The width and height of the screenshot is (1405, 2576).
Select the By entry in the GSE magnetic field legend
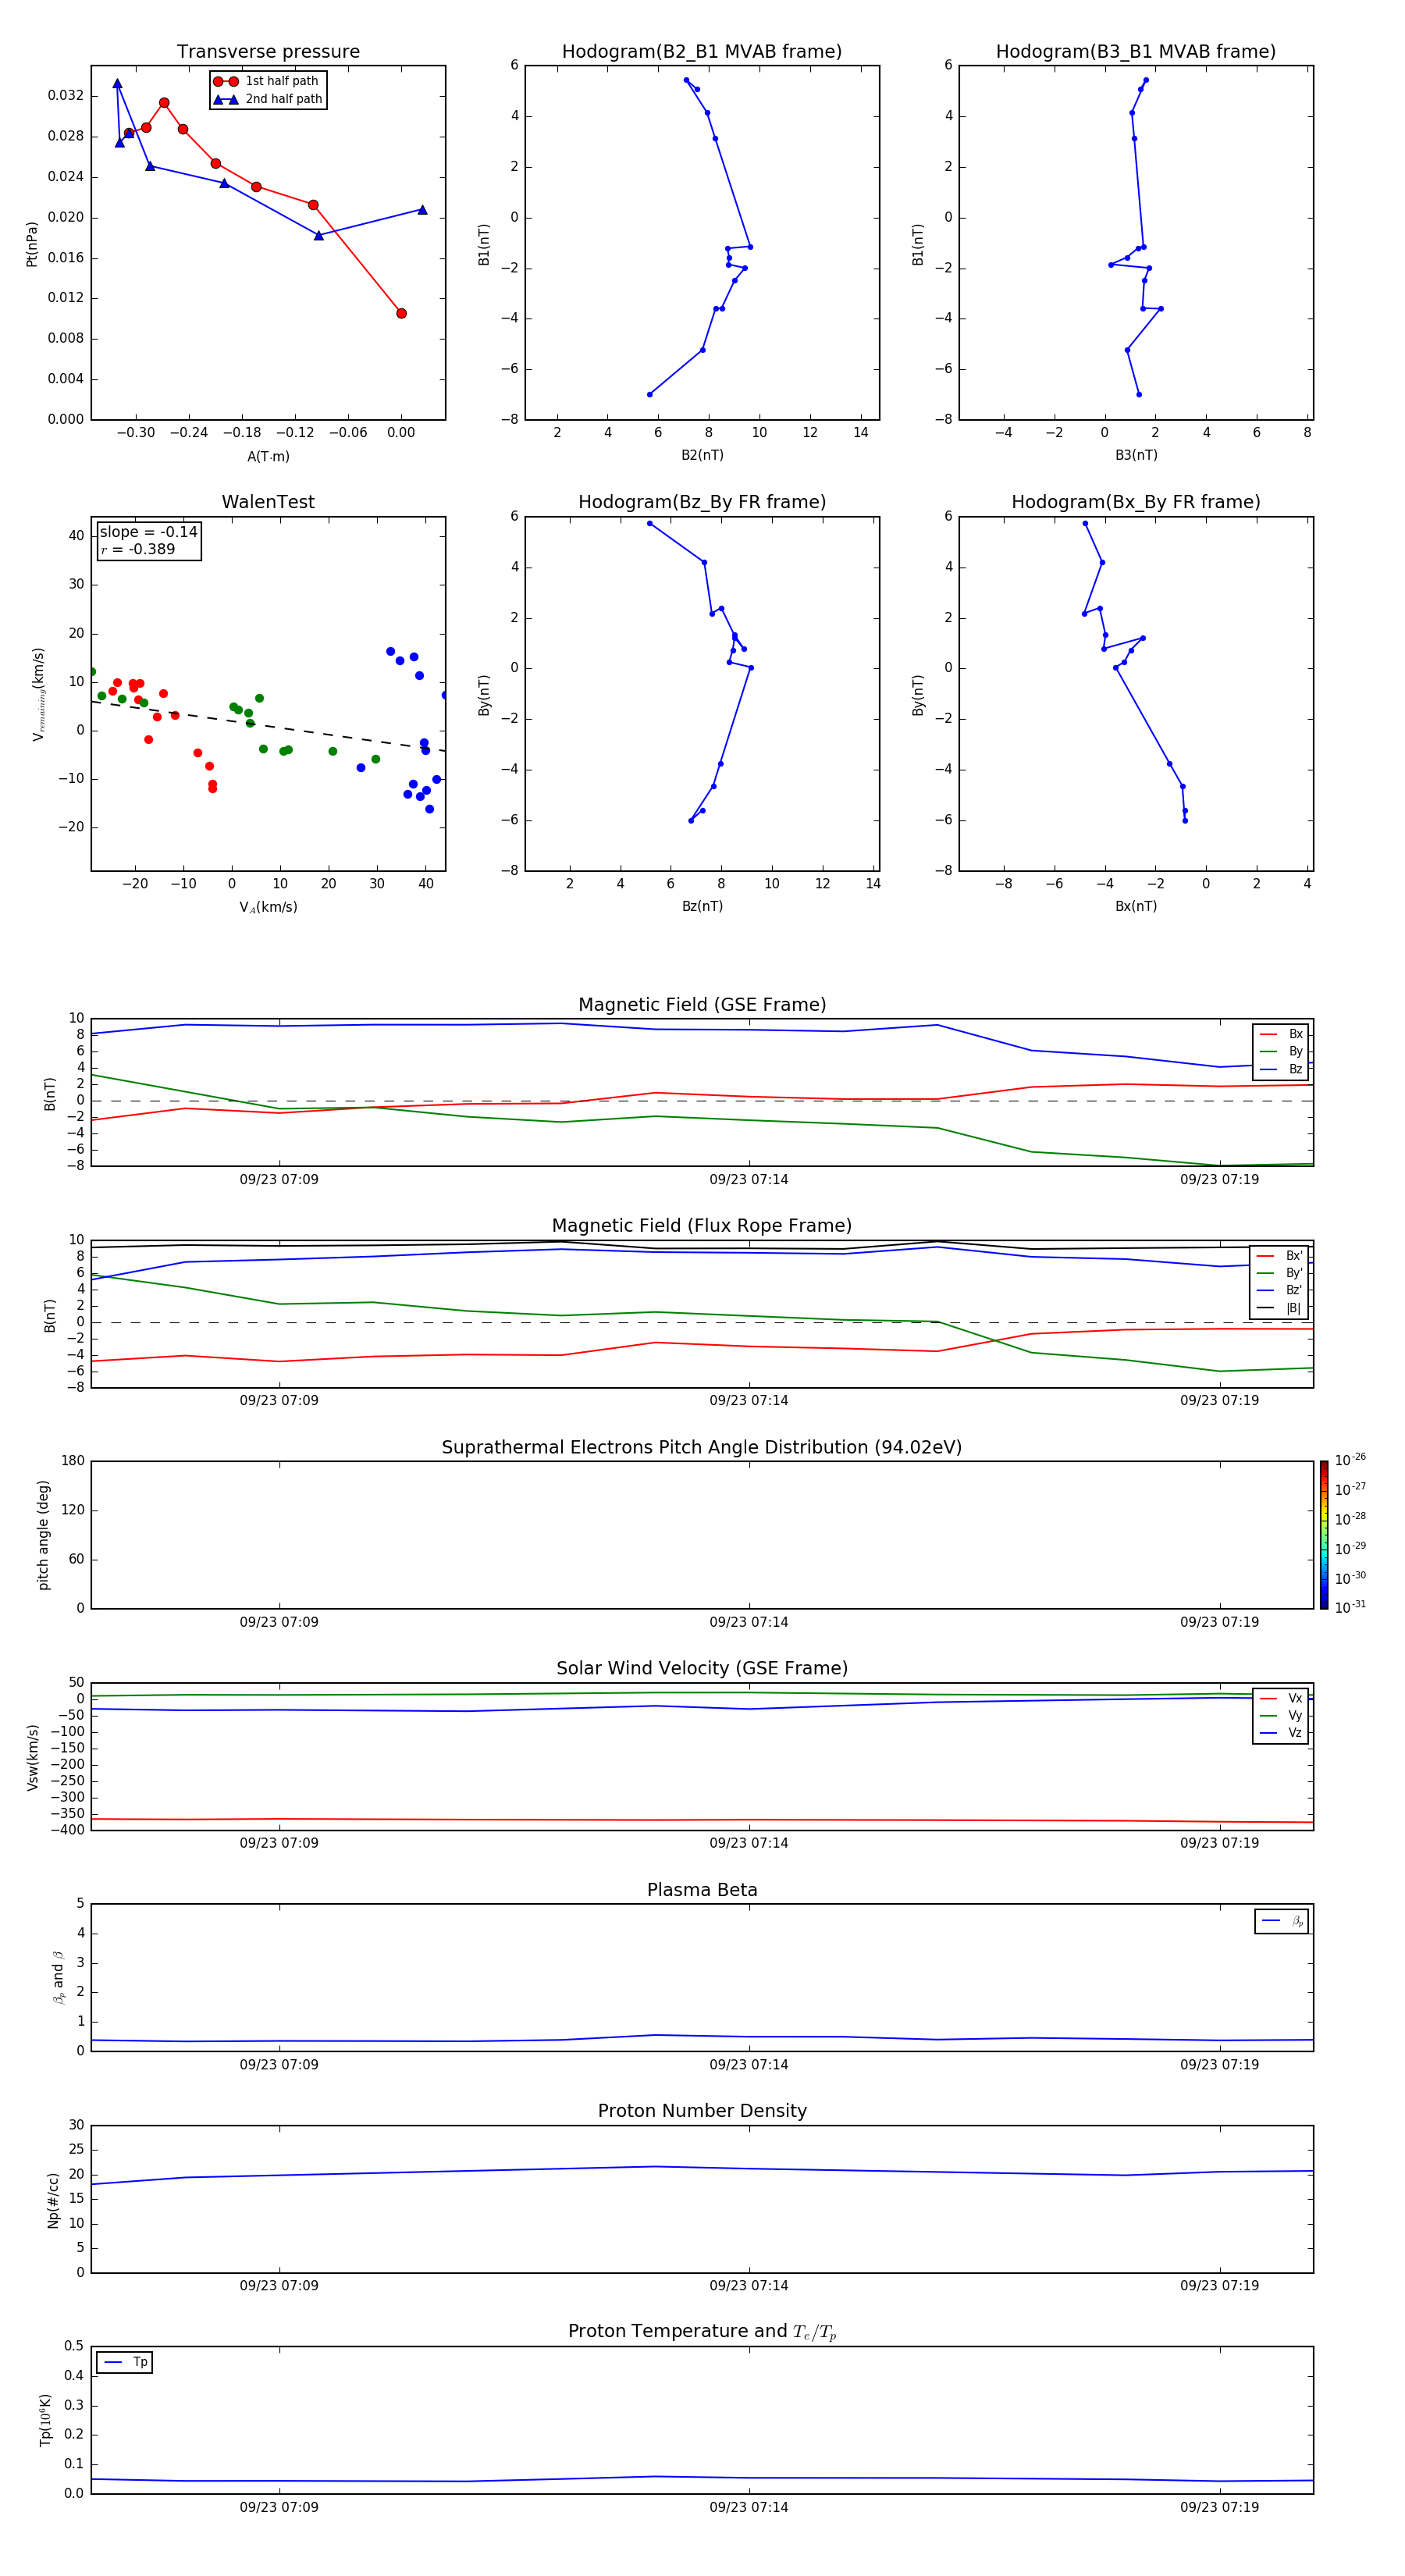pyautogui.click(x=1282, y=1052)
